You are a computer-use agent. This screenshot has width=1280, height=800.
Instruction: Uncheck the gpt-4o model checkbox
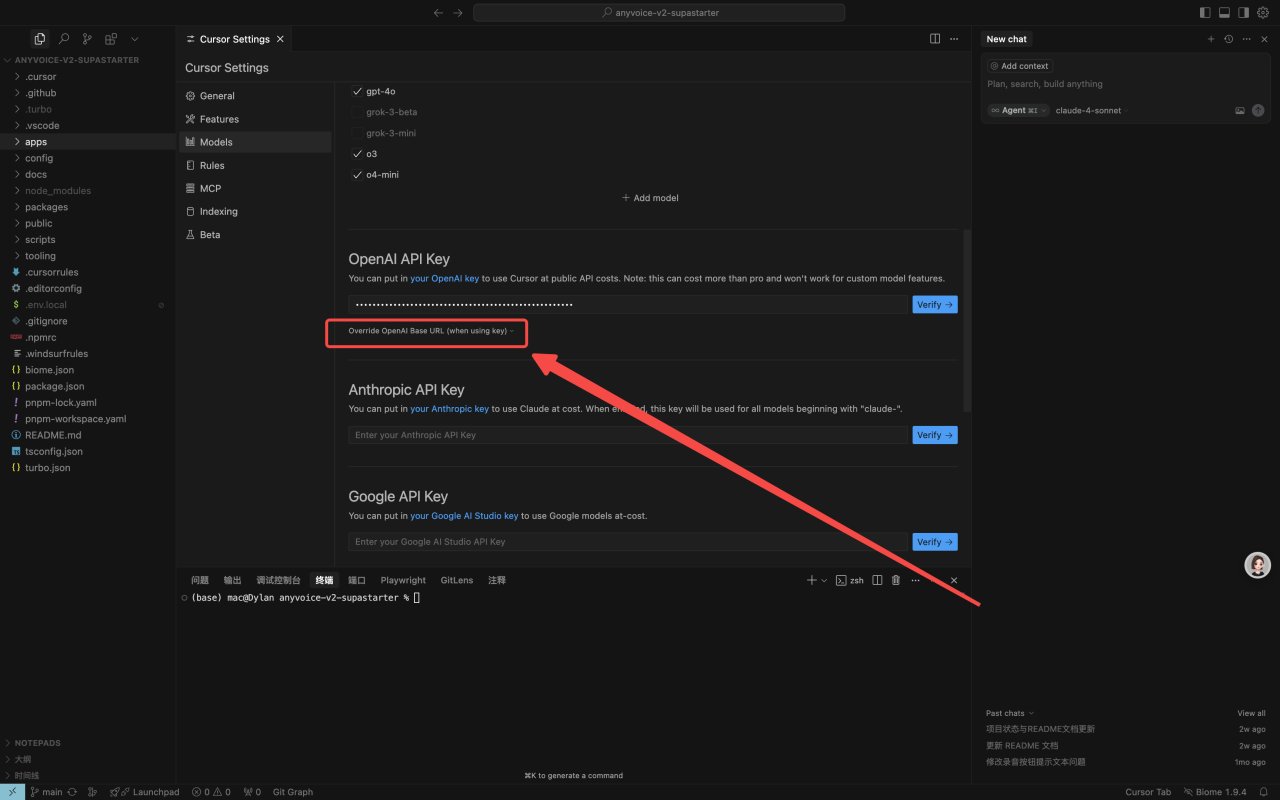pos(358,92)
